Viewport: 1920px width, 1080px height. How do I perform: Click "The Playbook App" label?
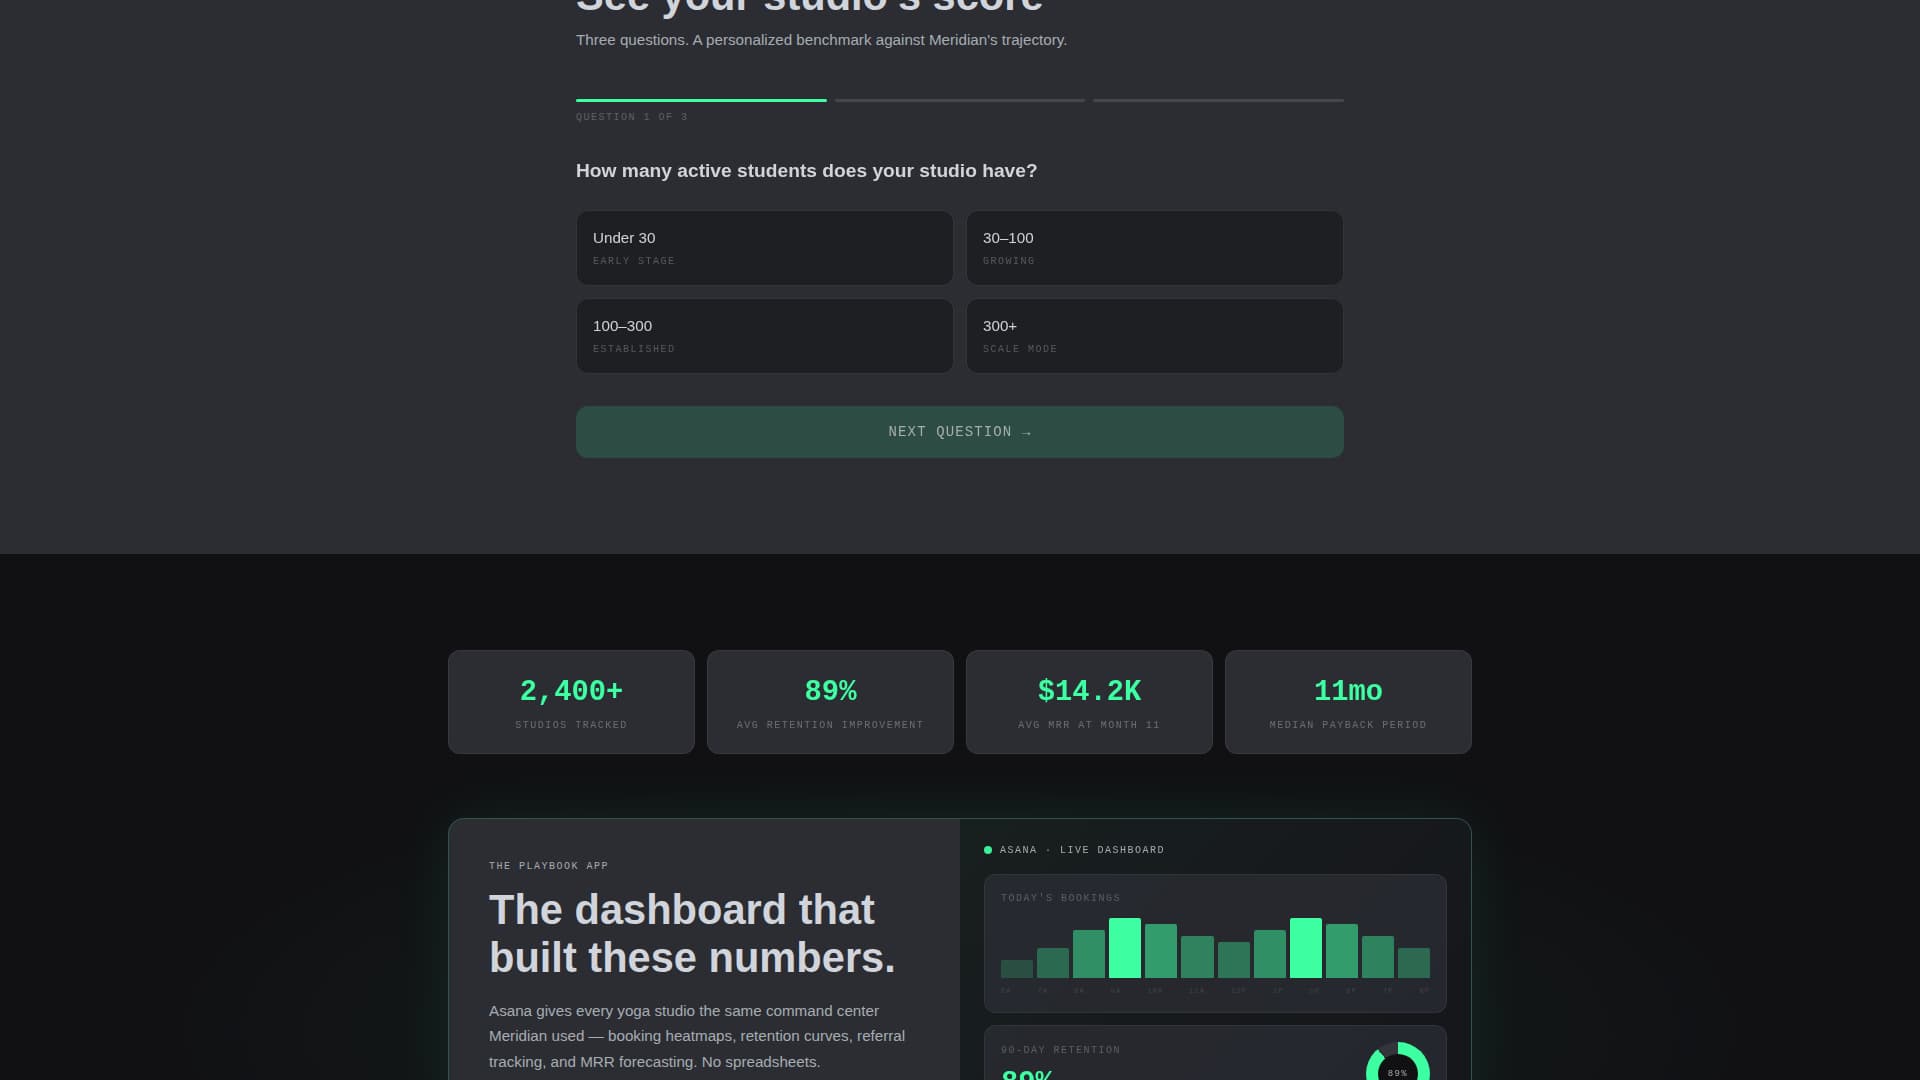pos(549,866)
